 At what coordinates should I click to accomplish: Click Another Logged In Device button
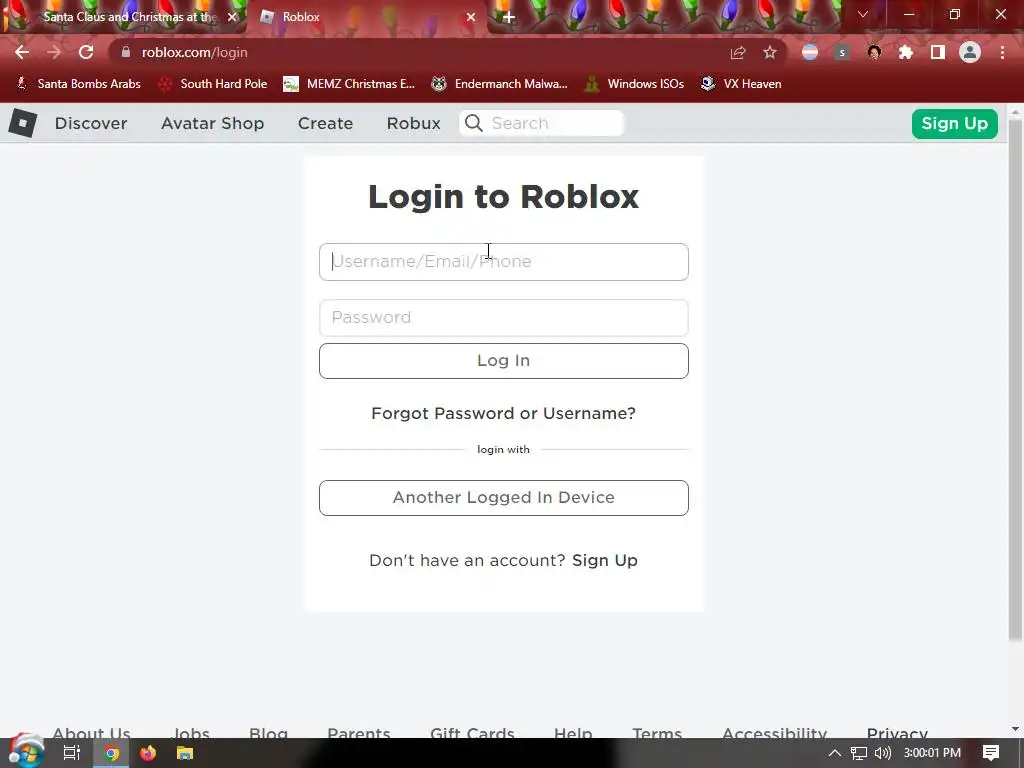[504, 498]
